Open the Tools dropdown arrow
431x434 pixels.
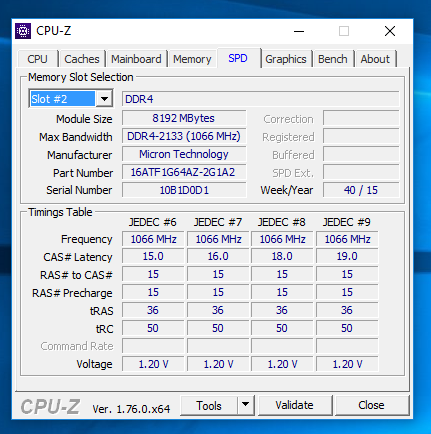pyautogui.click(x=246, y=405)
